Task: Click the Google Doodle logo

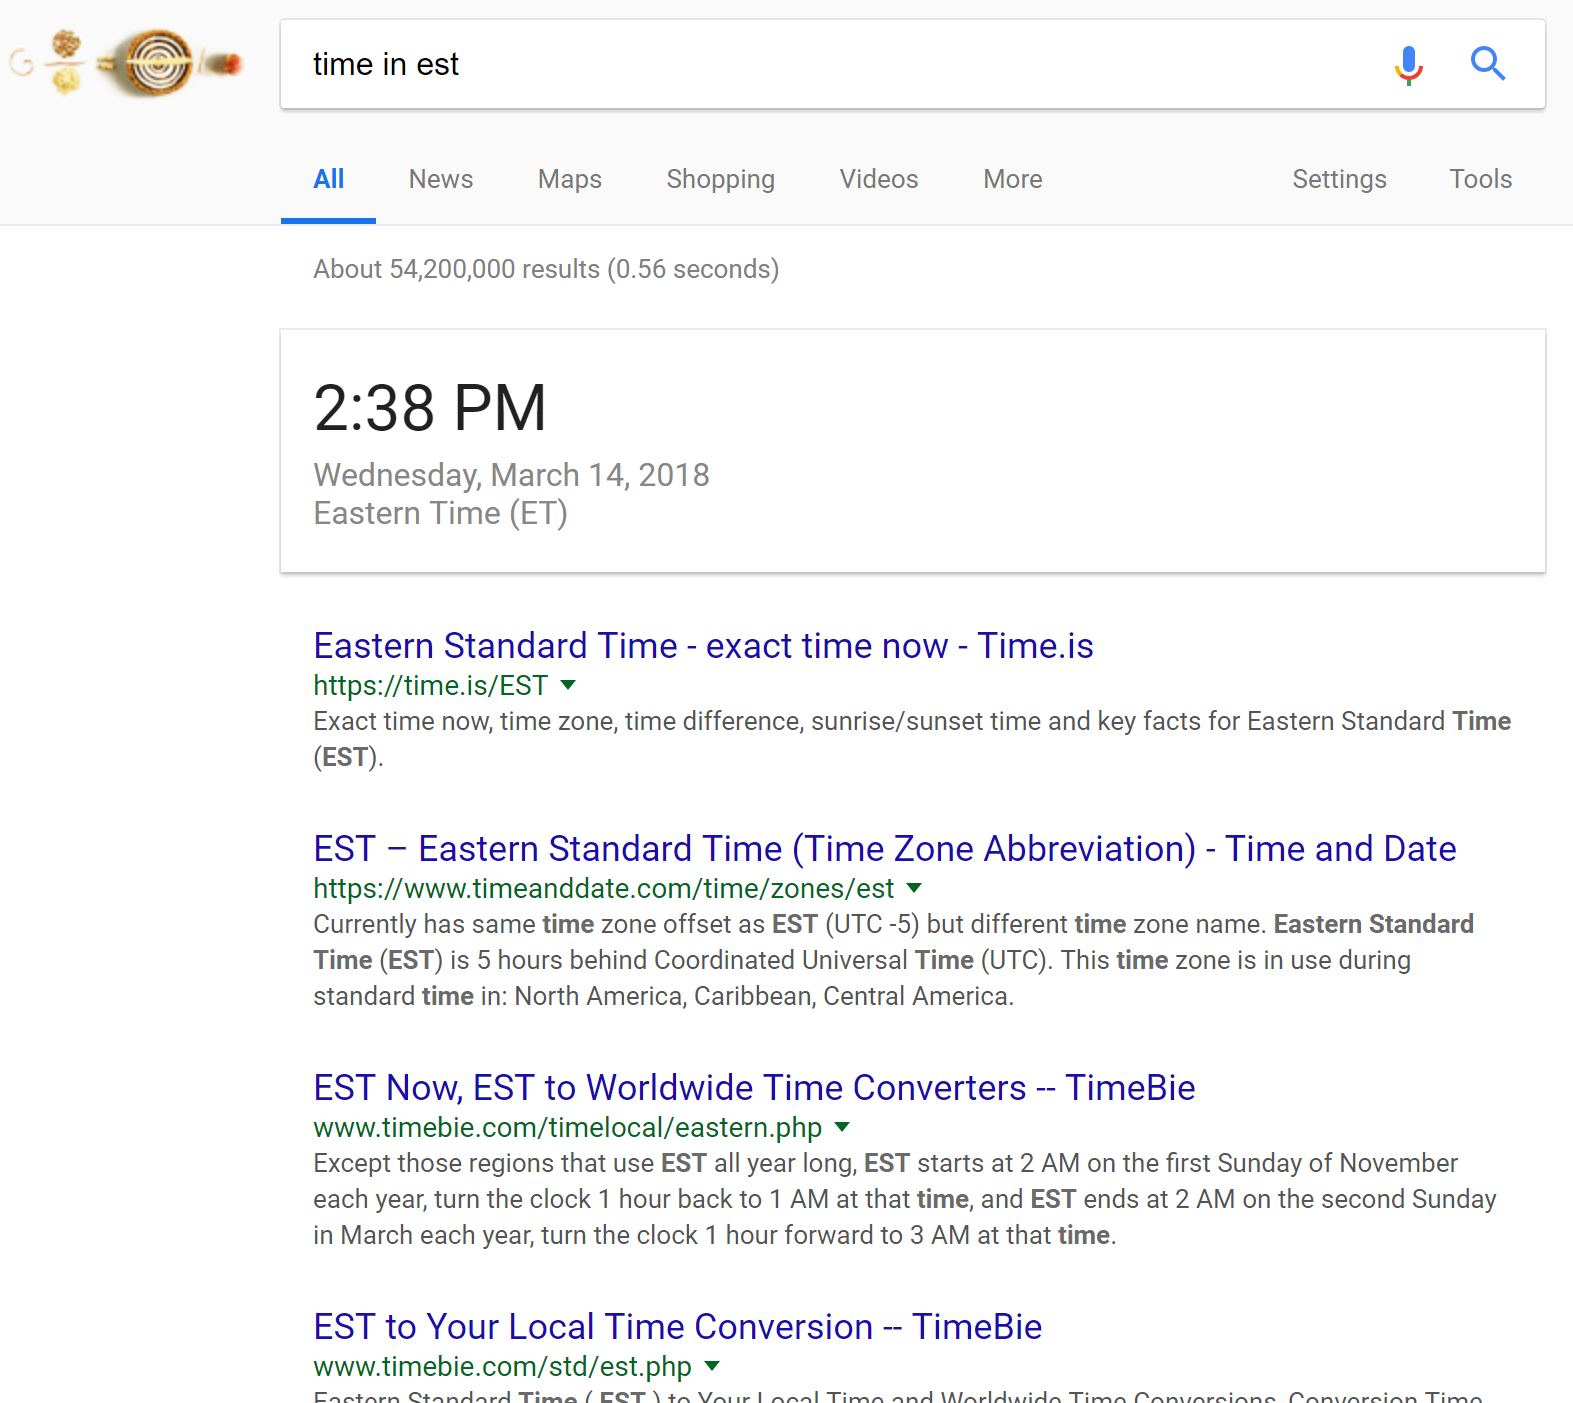Action: 128,63
